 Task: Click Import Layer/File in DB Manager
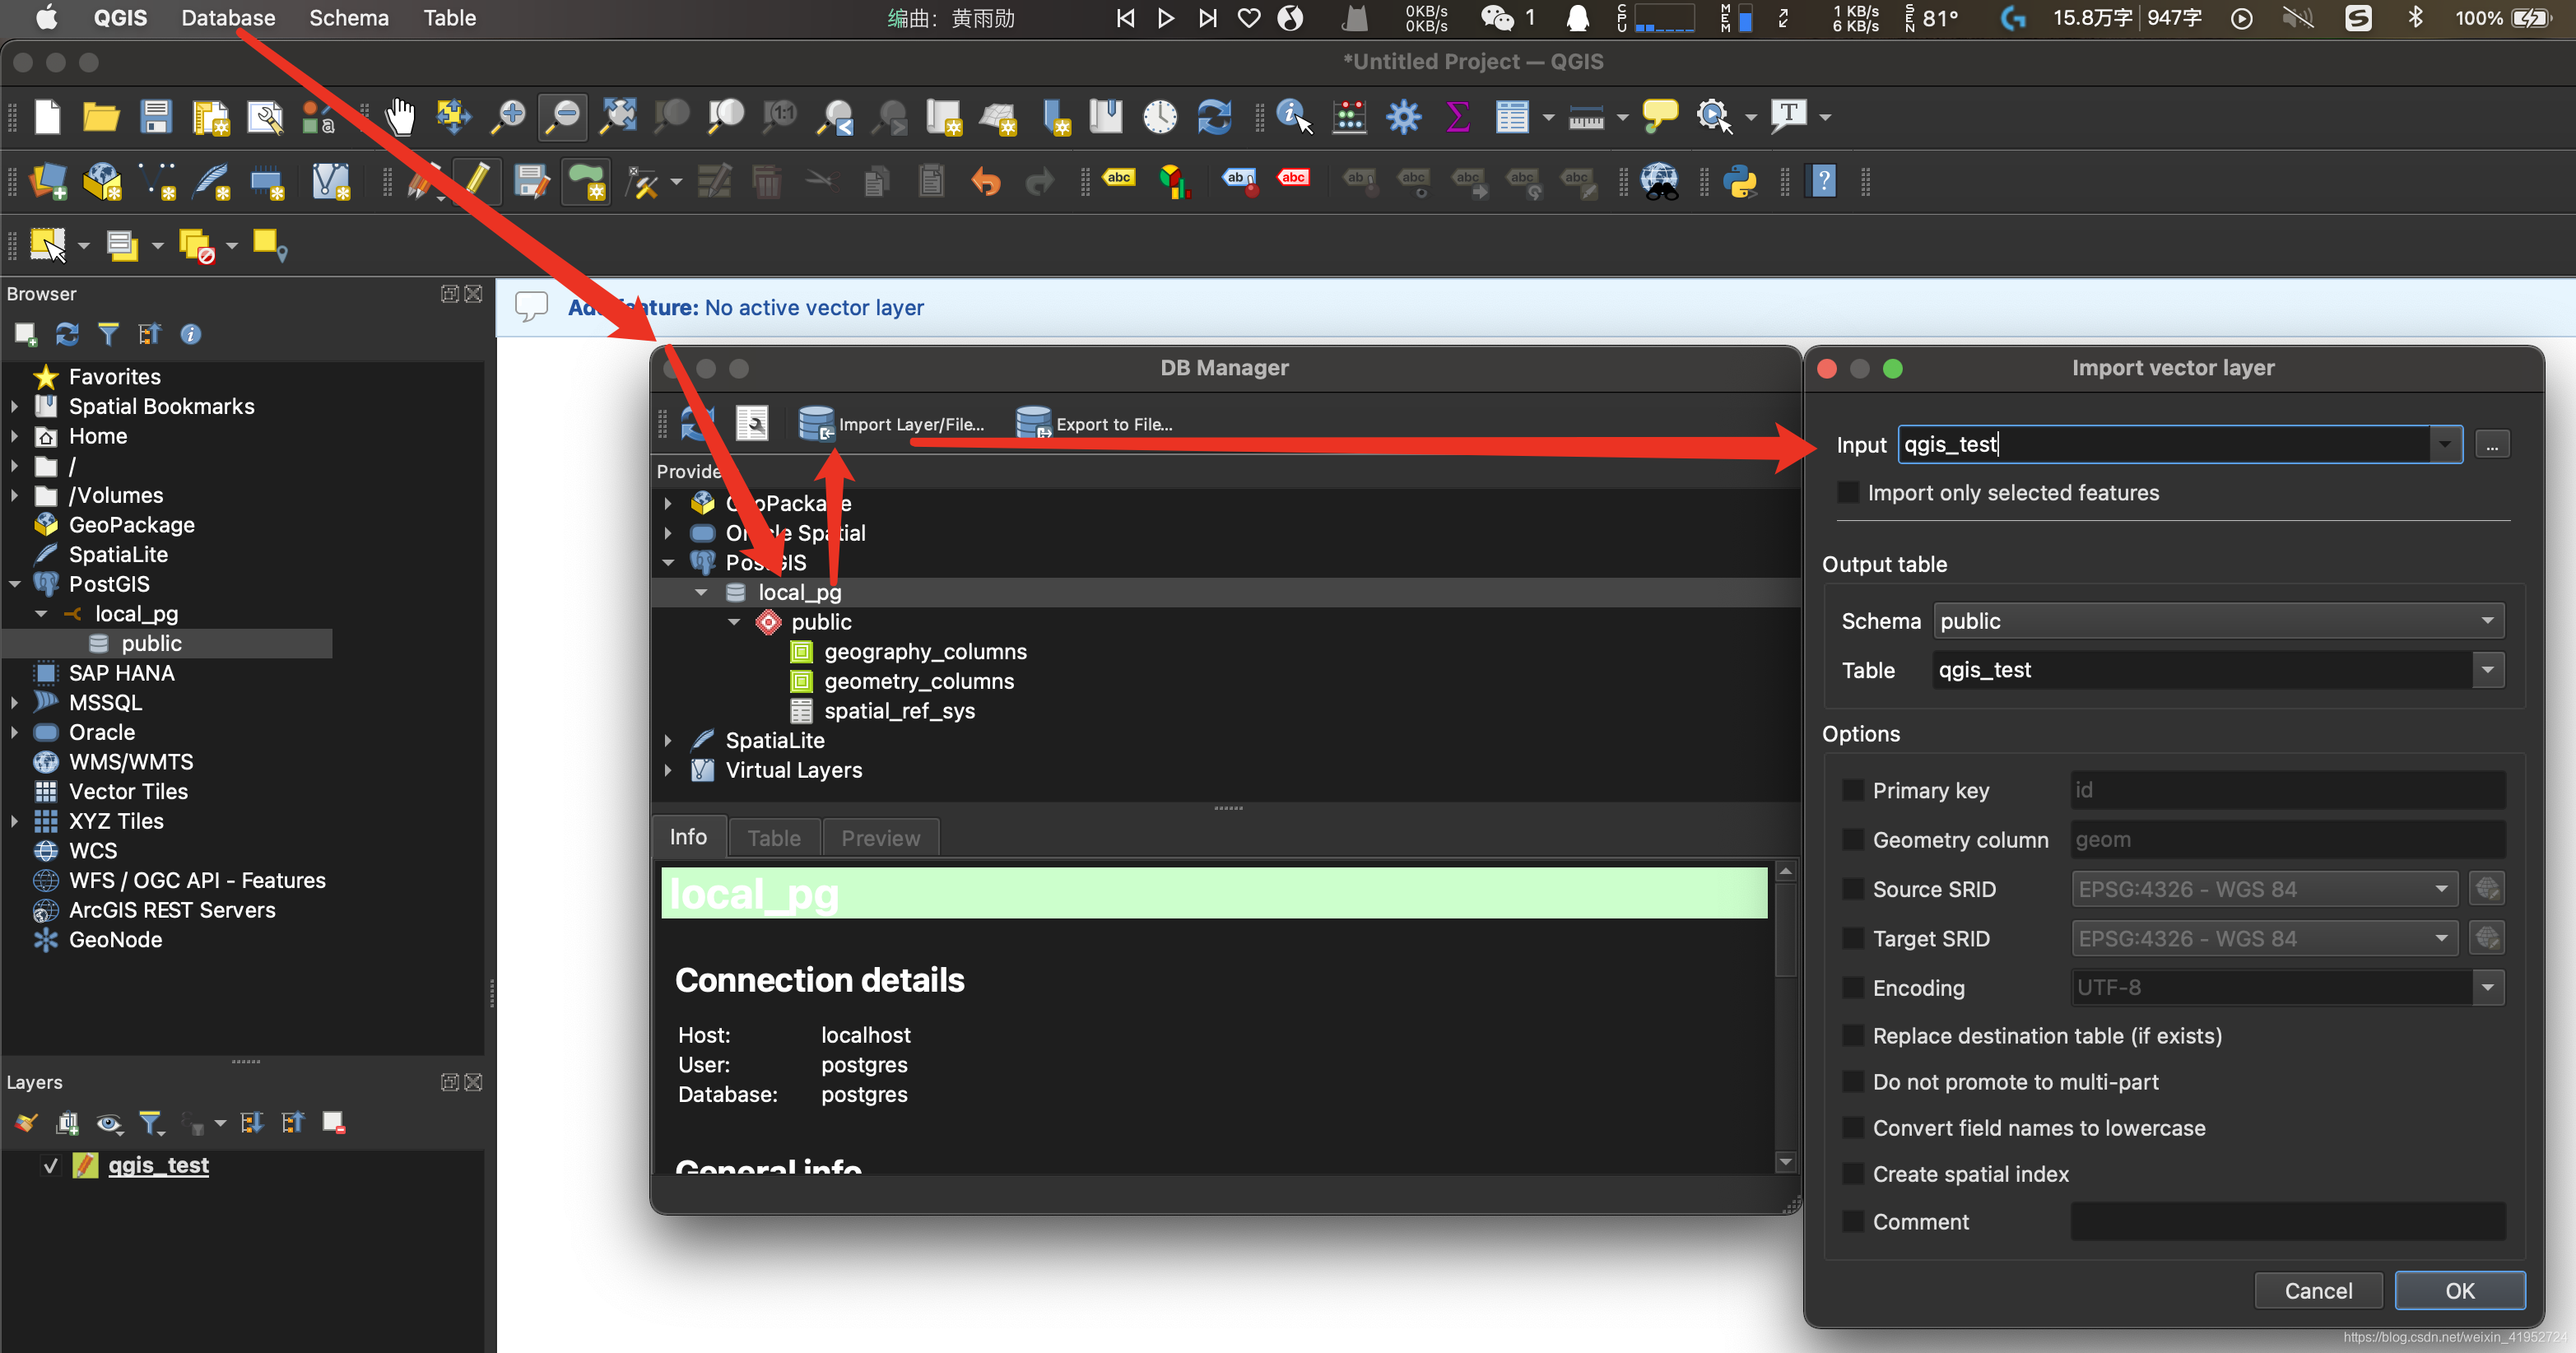(x=891, y=424)
